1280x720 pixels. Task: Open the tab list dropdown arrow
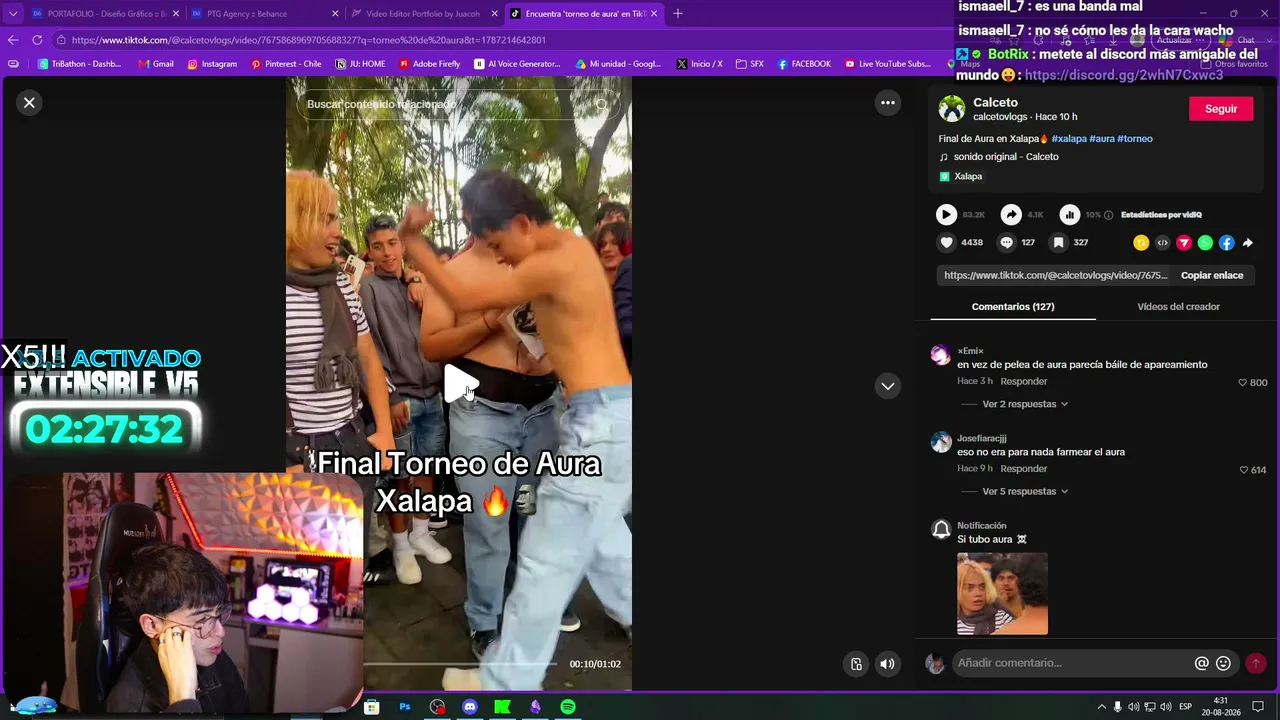(x=12, y=14)
